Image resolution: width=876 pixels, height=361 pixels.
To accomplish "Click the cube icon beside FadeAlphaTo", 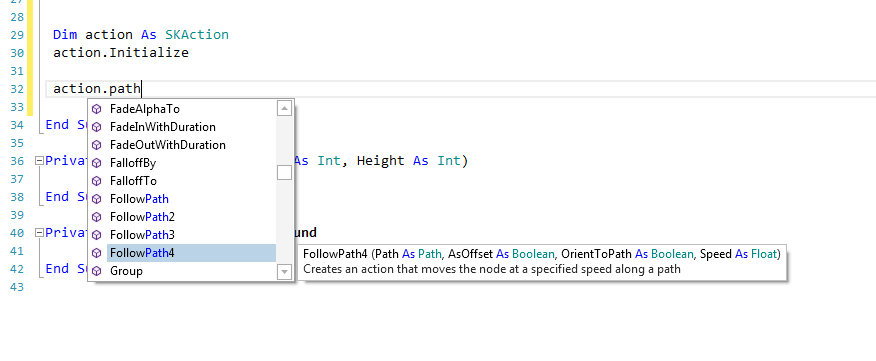I will pos(97,109).
